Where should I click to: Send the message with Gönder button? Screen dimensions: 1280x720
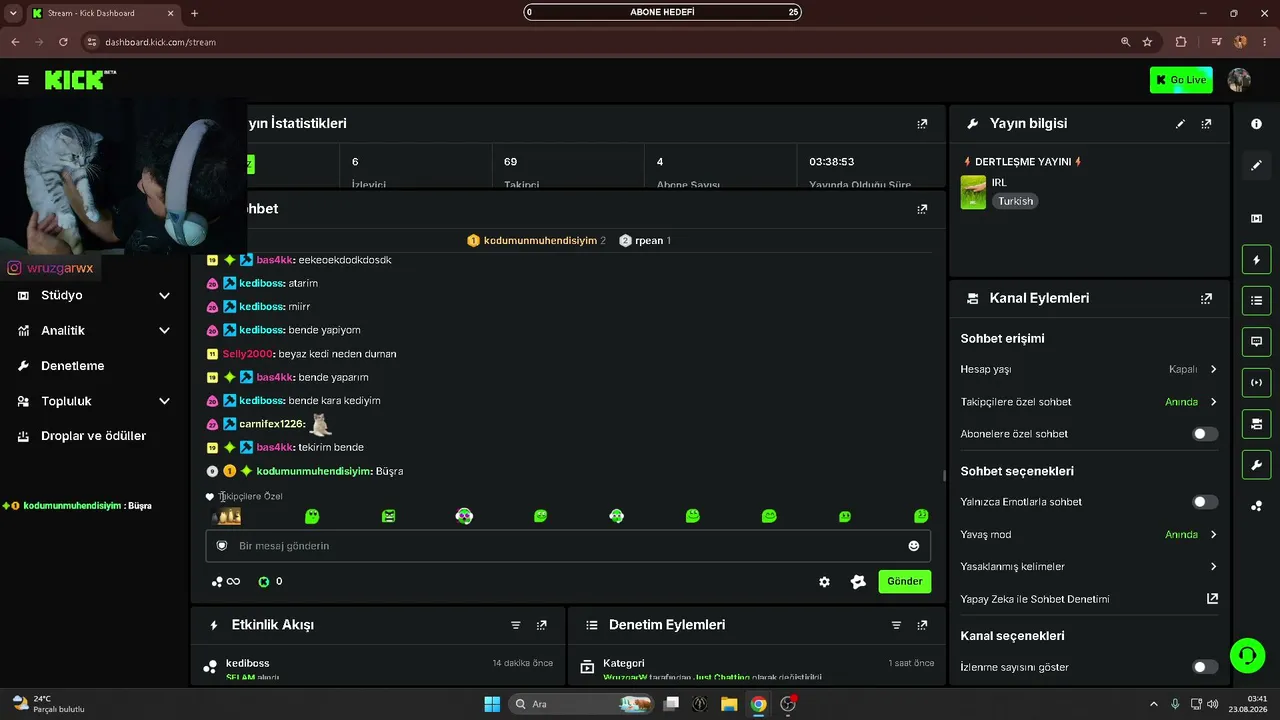(x=905, y=582)
